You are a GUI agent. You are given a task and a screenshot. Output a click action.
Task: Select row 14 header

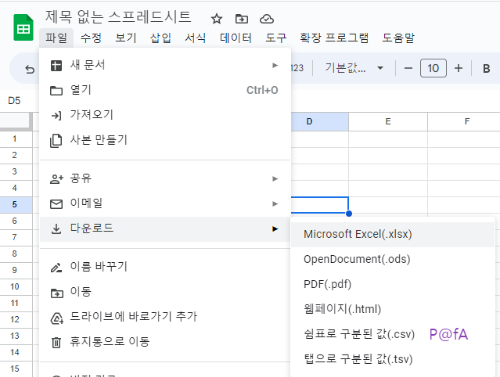pos(15,352)
